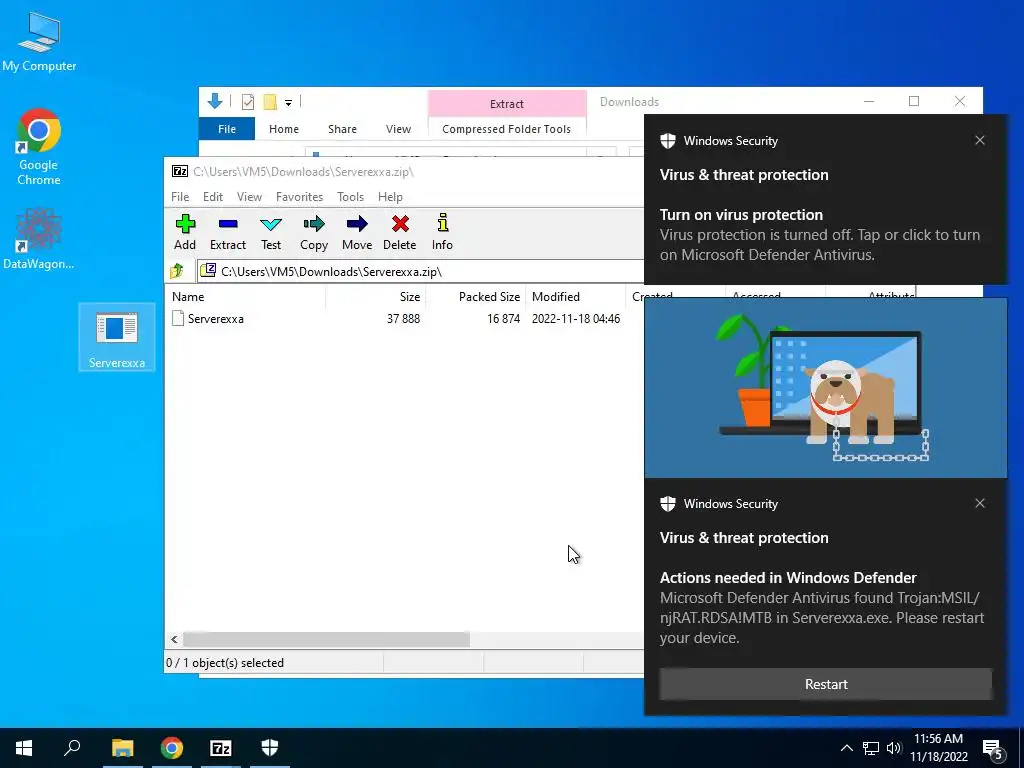Open 7-Zip Favorites menu

(x=300, y=197)
